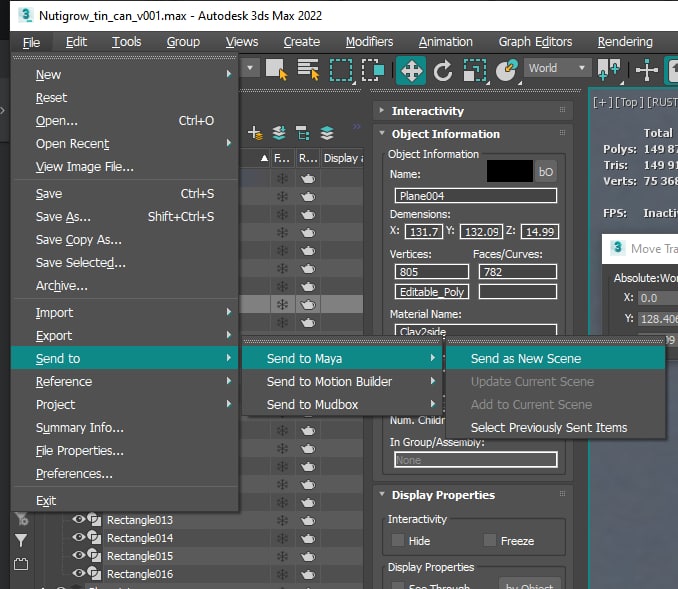Activate the Rotate tool

click(x=443, y=70)
